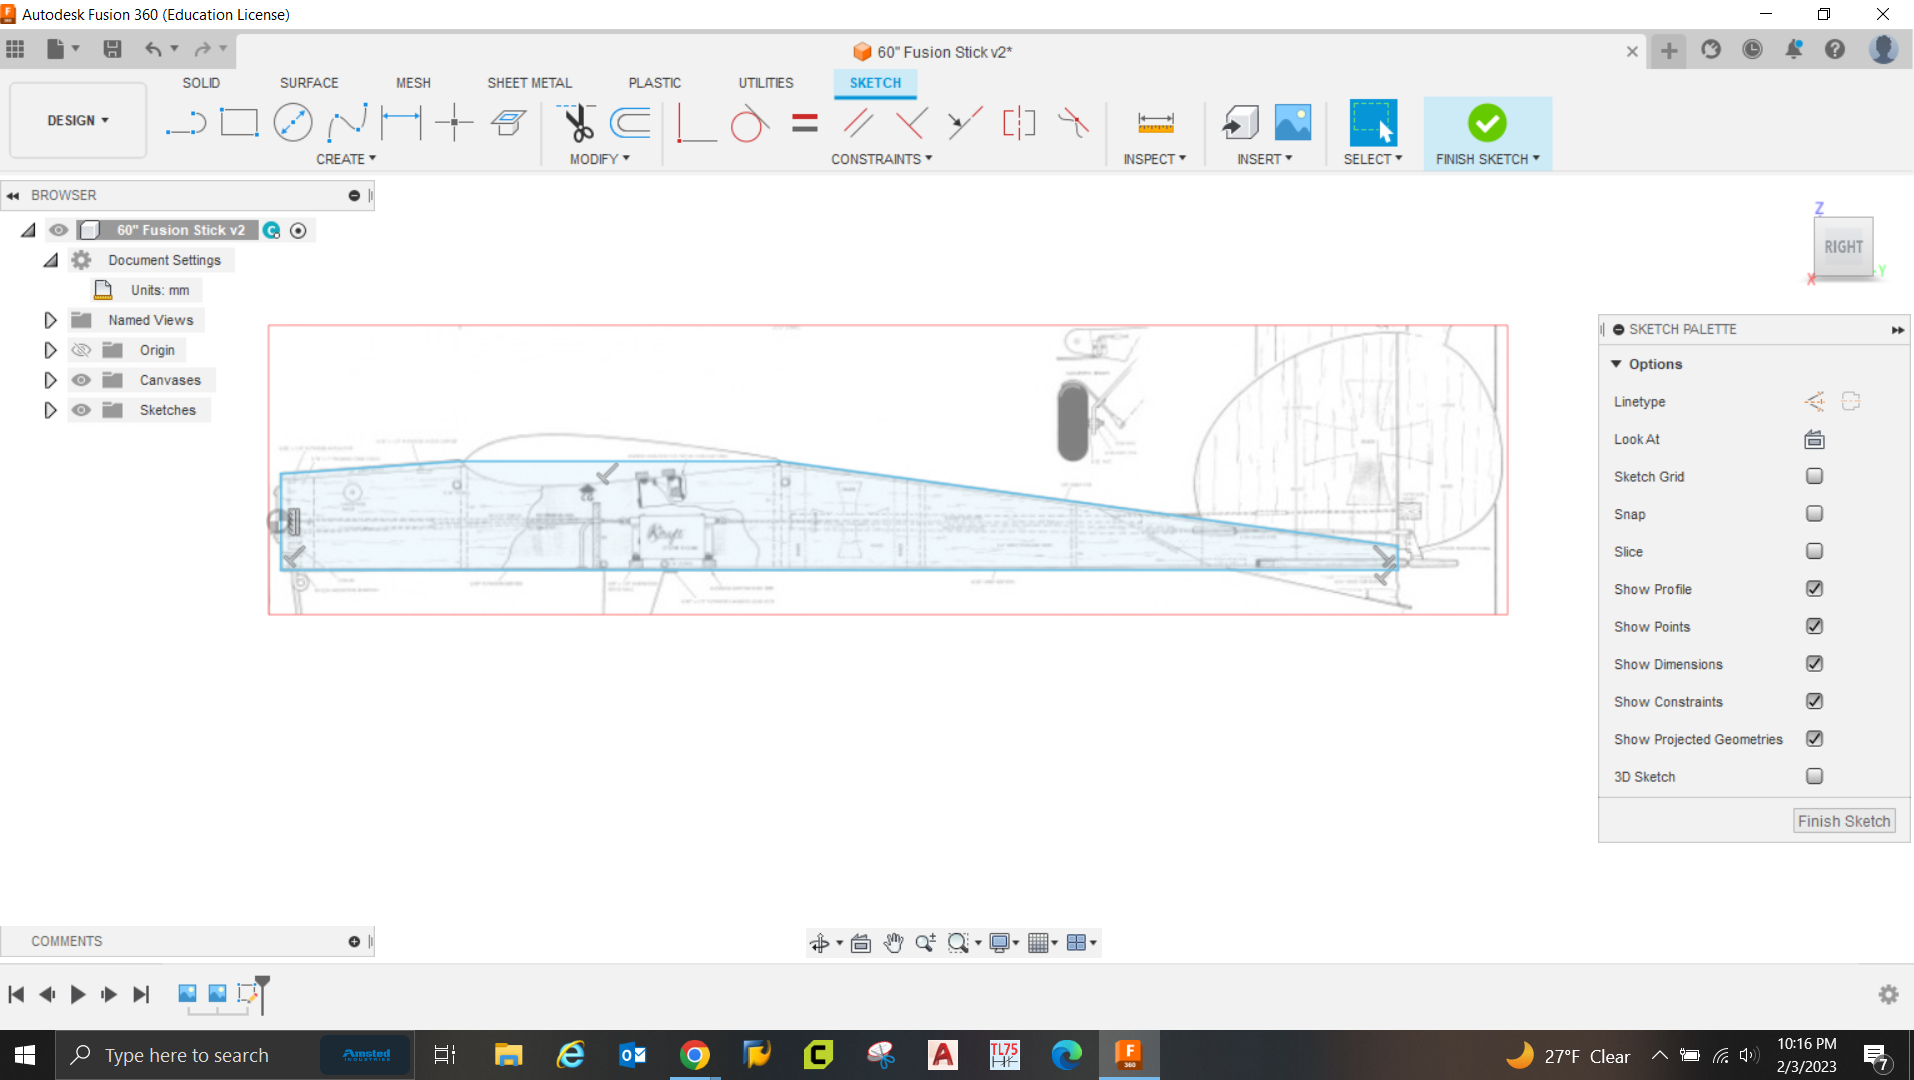Click the Measure tool in Inspect

coord(1155,123)
